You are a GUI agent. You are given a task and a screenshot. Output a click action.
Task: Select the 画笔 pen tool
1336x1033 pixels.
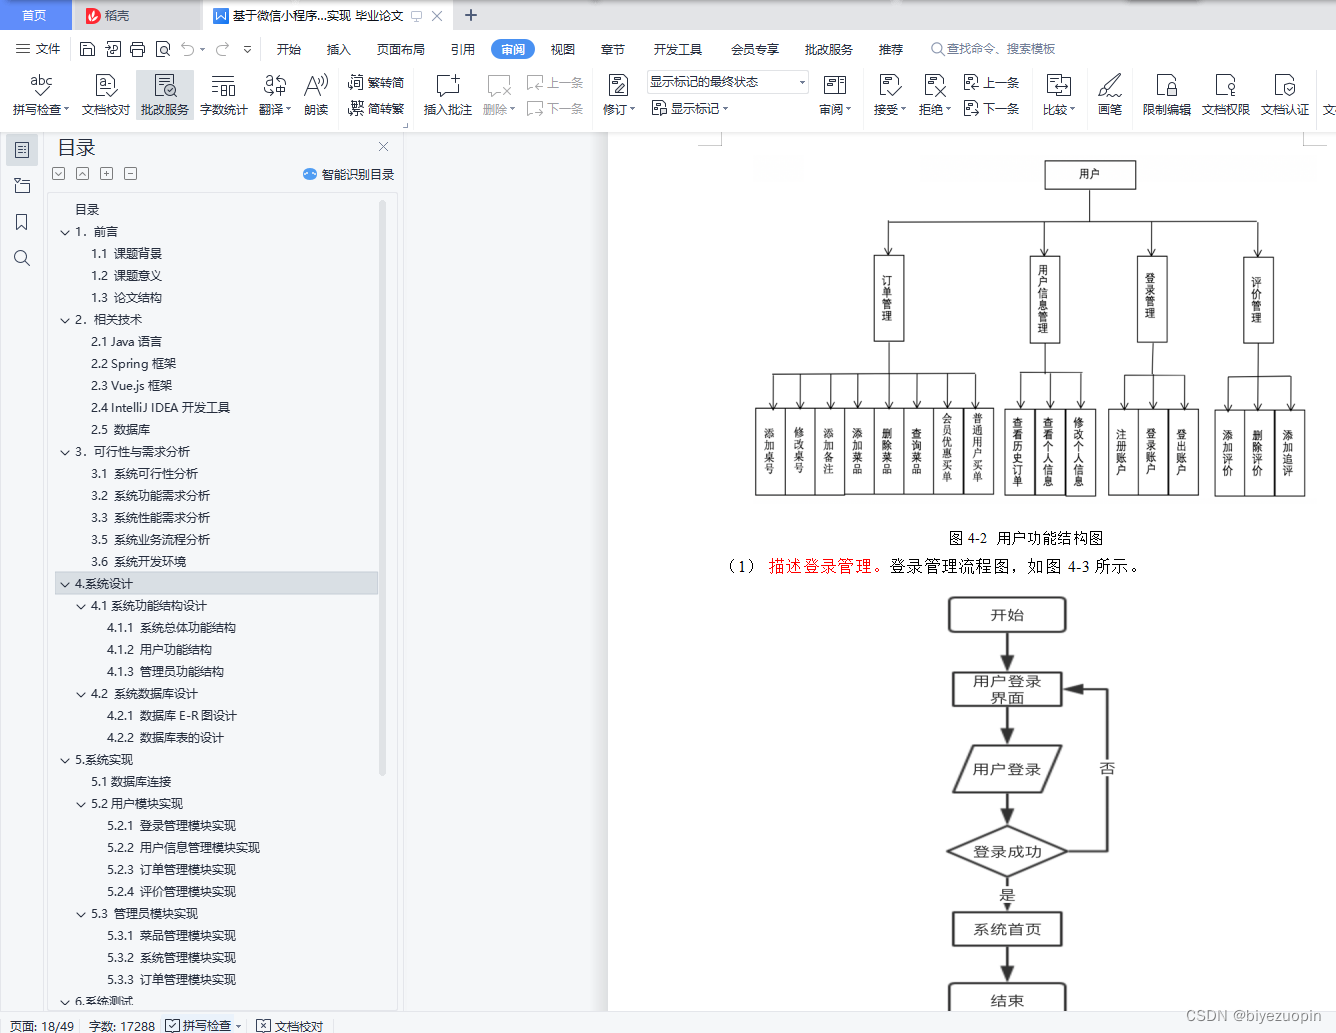[x=1110, y=95]
